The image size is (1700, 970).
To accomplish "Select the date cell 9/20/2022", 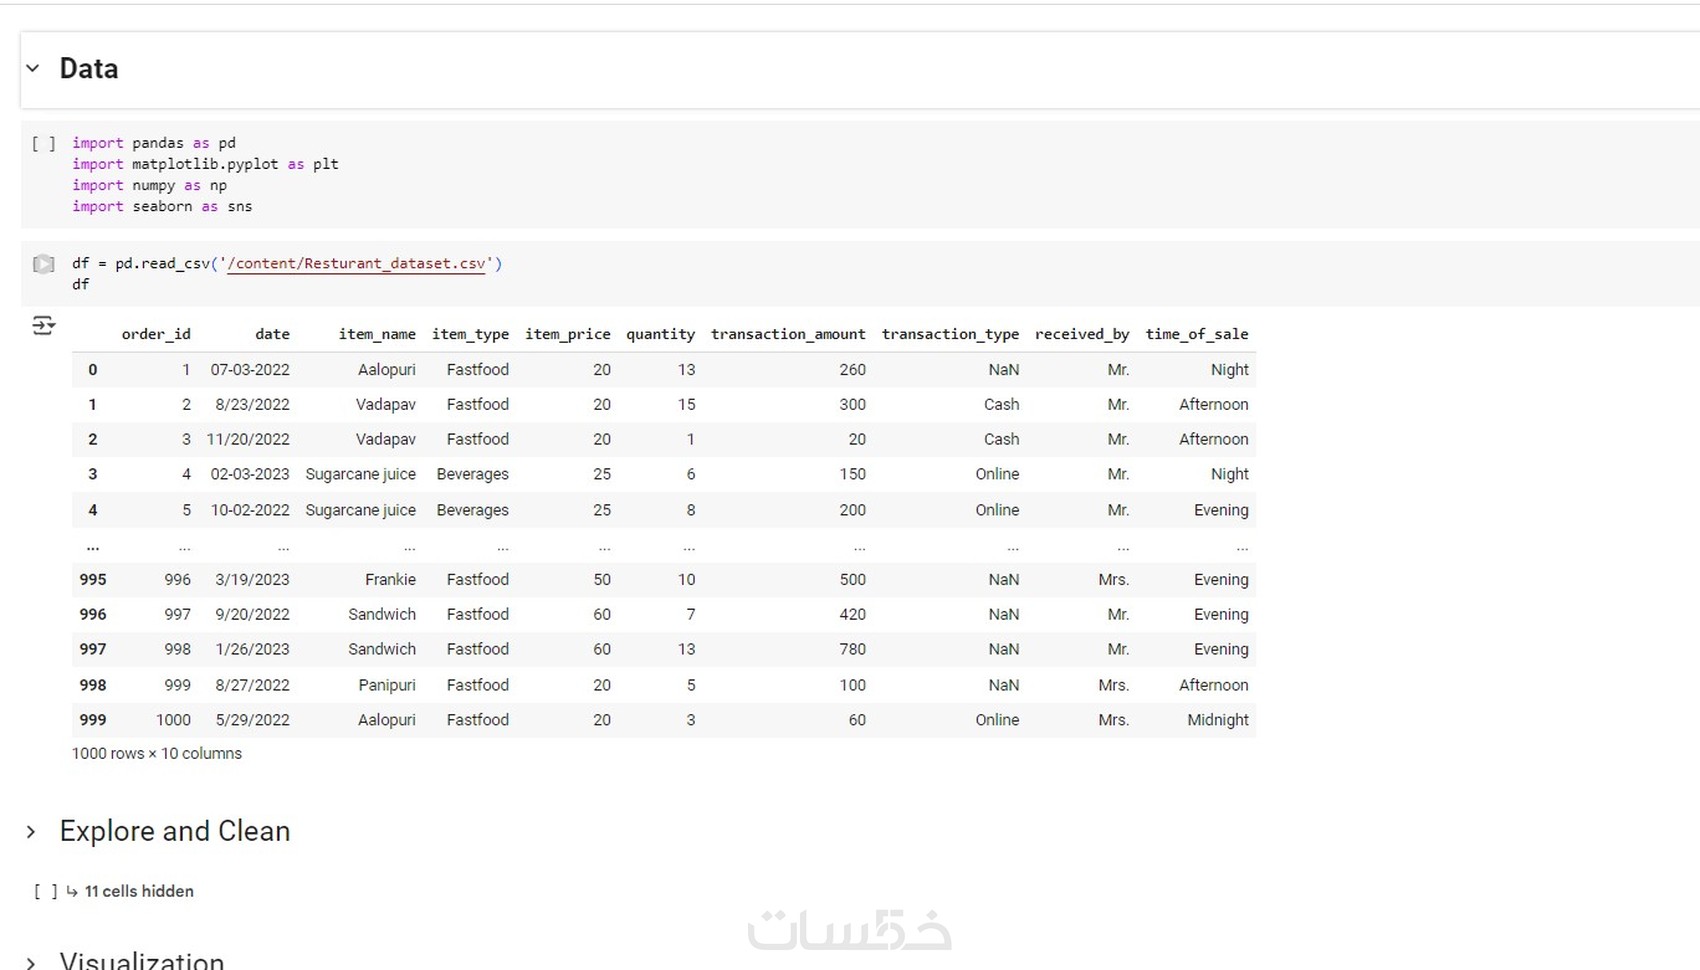I will (x=252, y=614).
